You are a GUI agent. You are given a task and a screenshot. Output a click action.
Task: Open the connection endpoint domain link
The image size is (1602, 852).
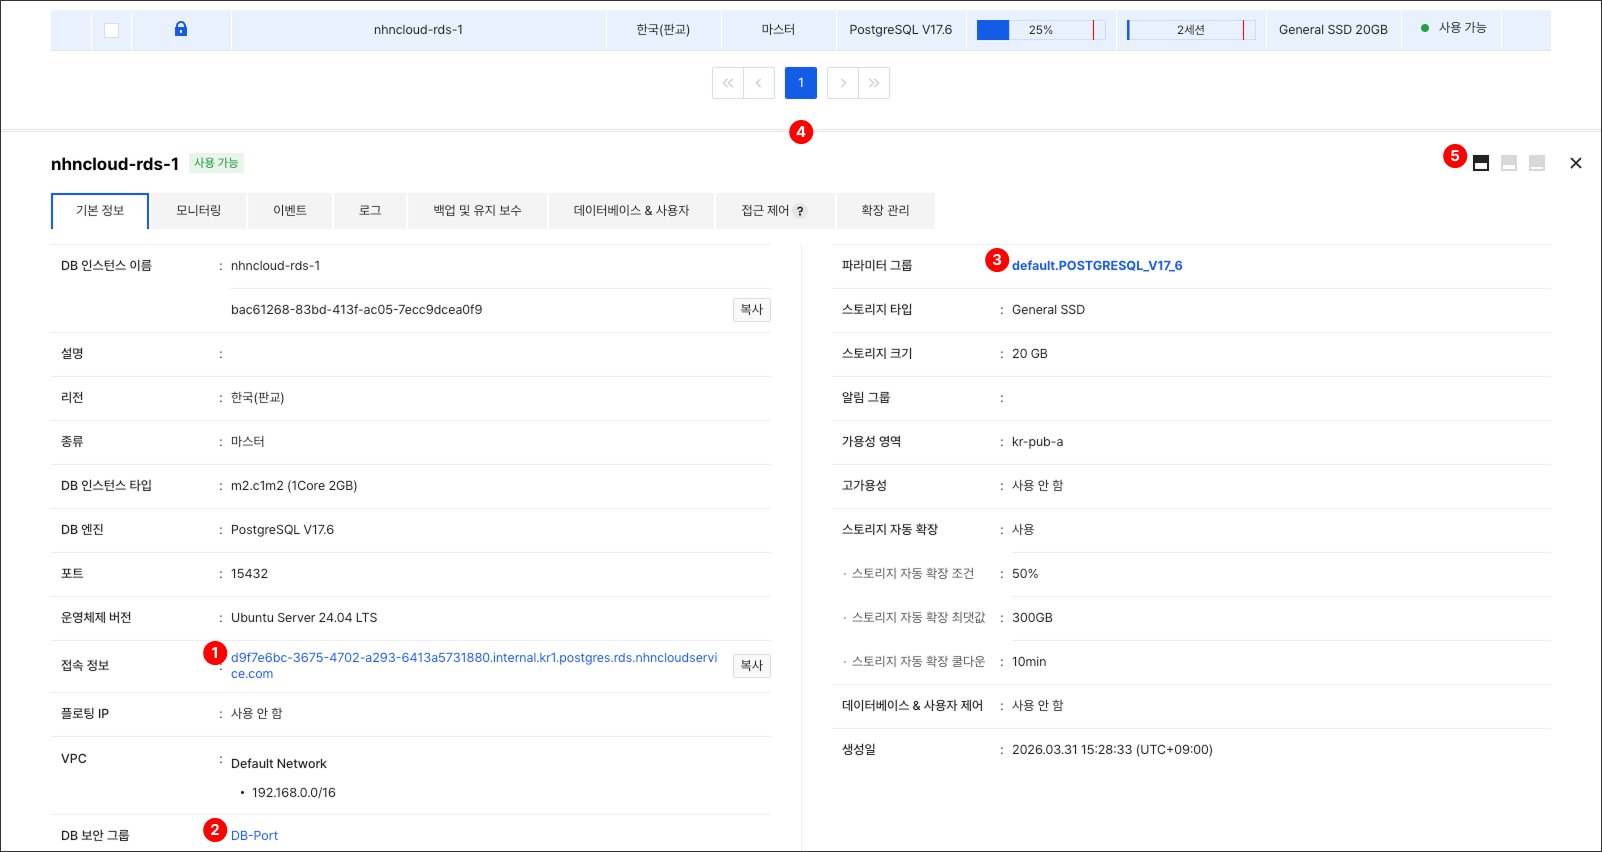tap(474, 666)
